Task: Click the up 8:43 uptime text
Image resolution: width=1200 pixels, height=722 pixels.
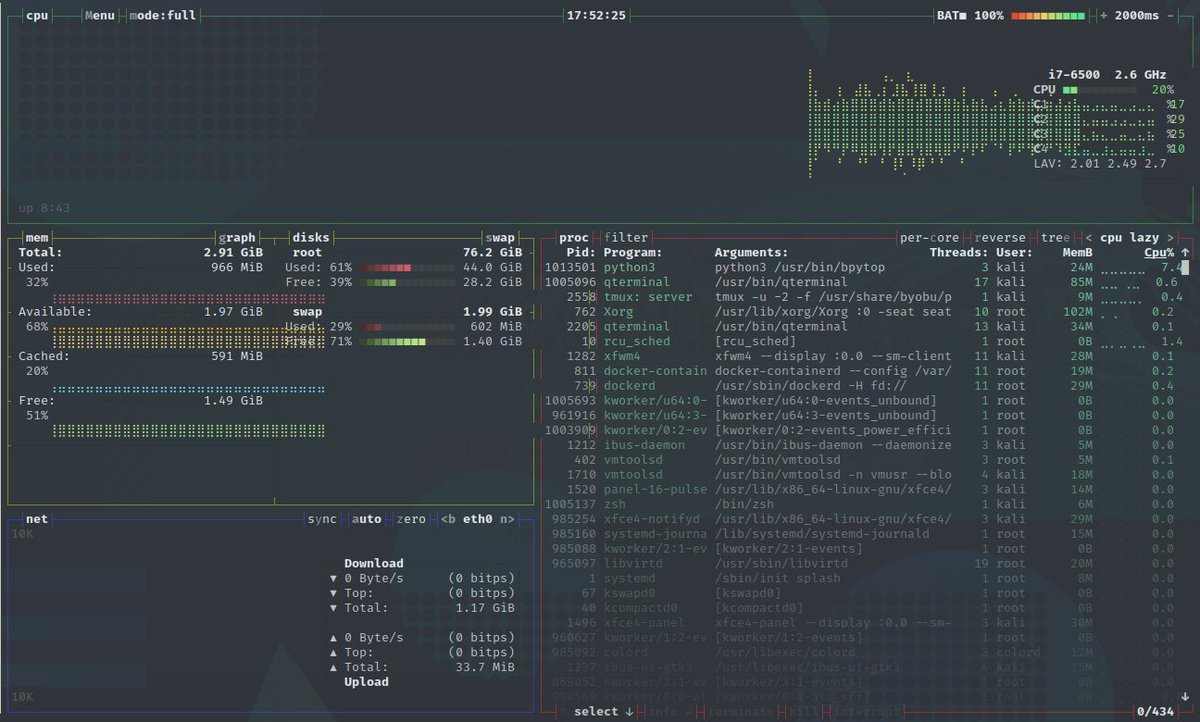Action: pyautogui.click(x=44, y=209)
